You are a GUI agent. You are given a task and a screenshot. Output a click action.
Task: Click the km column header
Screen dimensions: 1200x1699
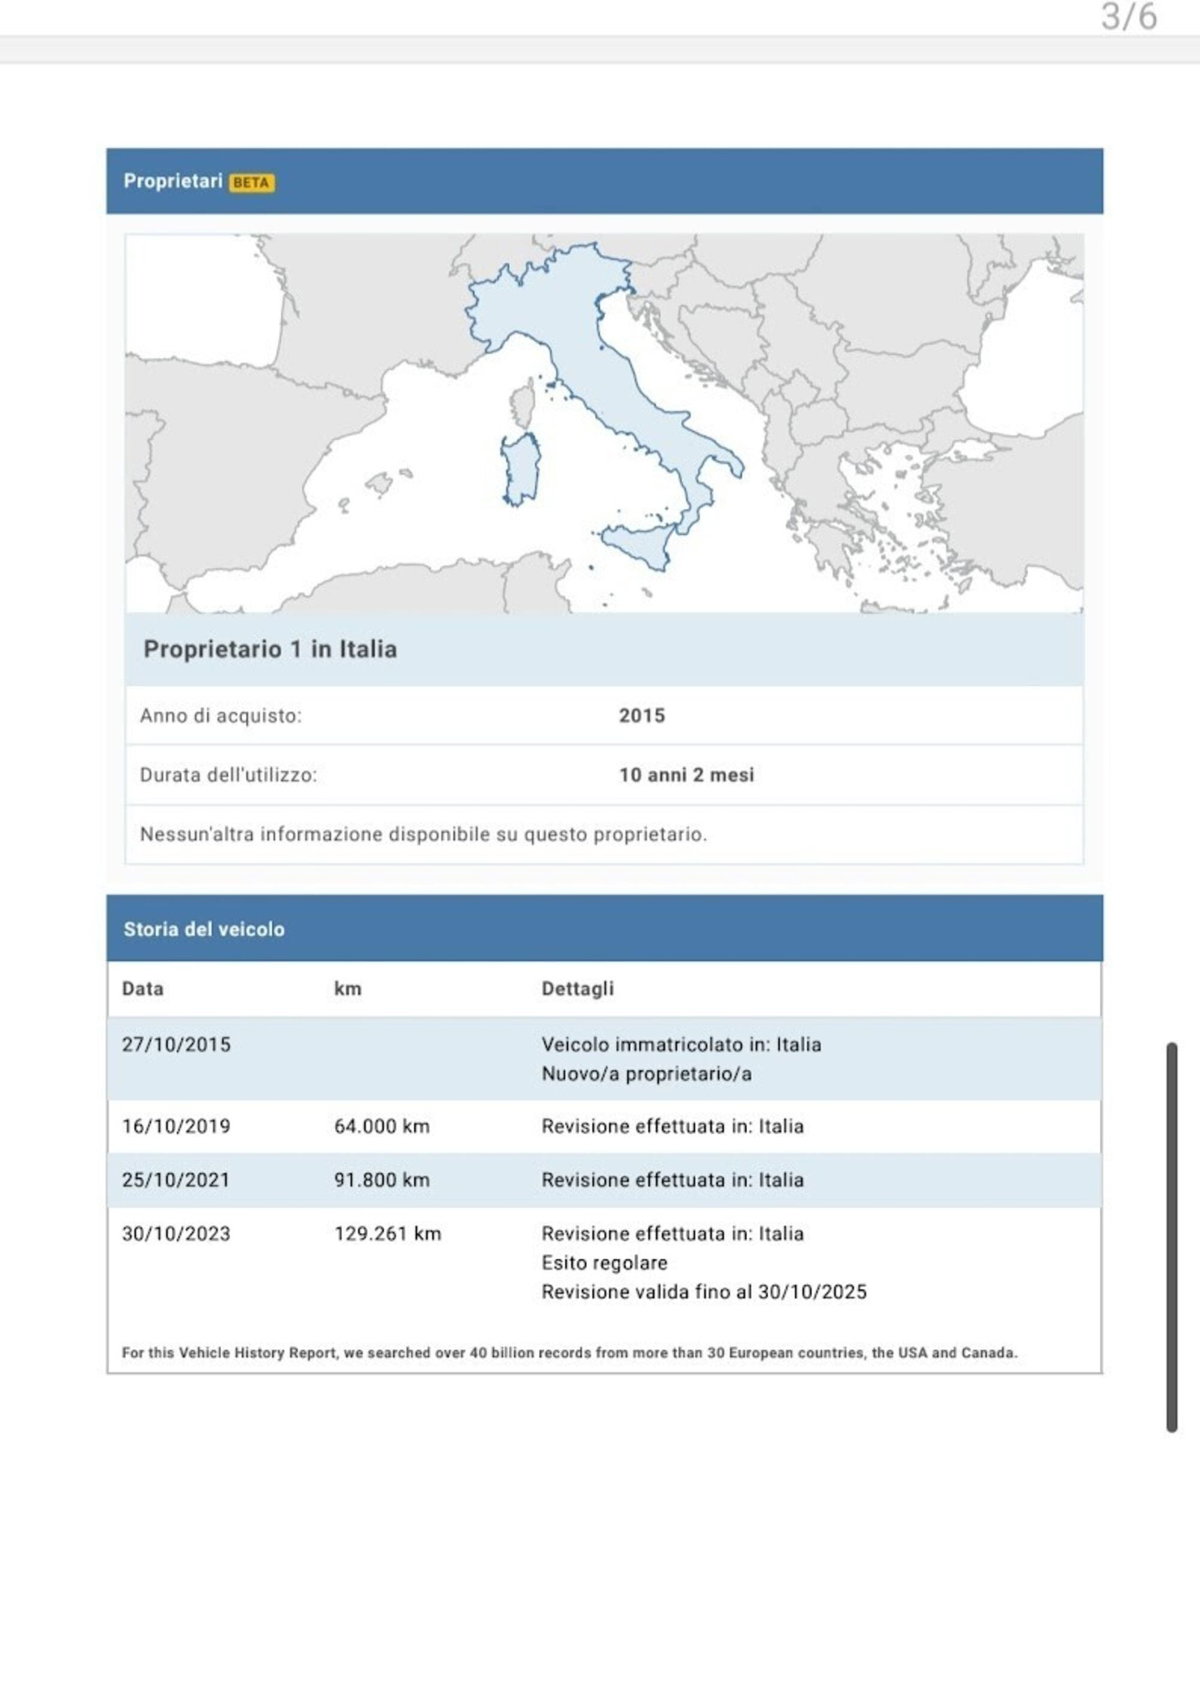pyautogui.click(x=347, y=988)
